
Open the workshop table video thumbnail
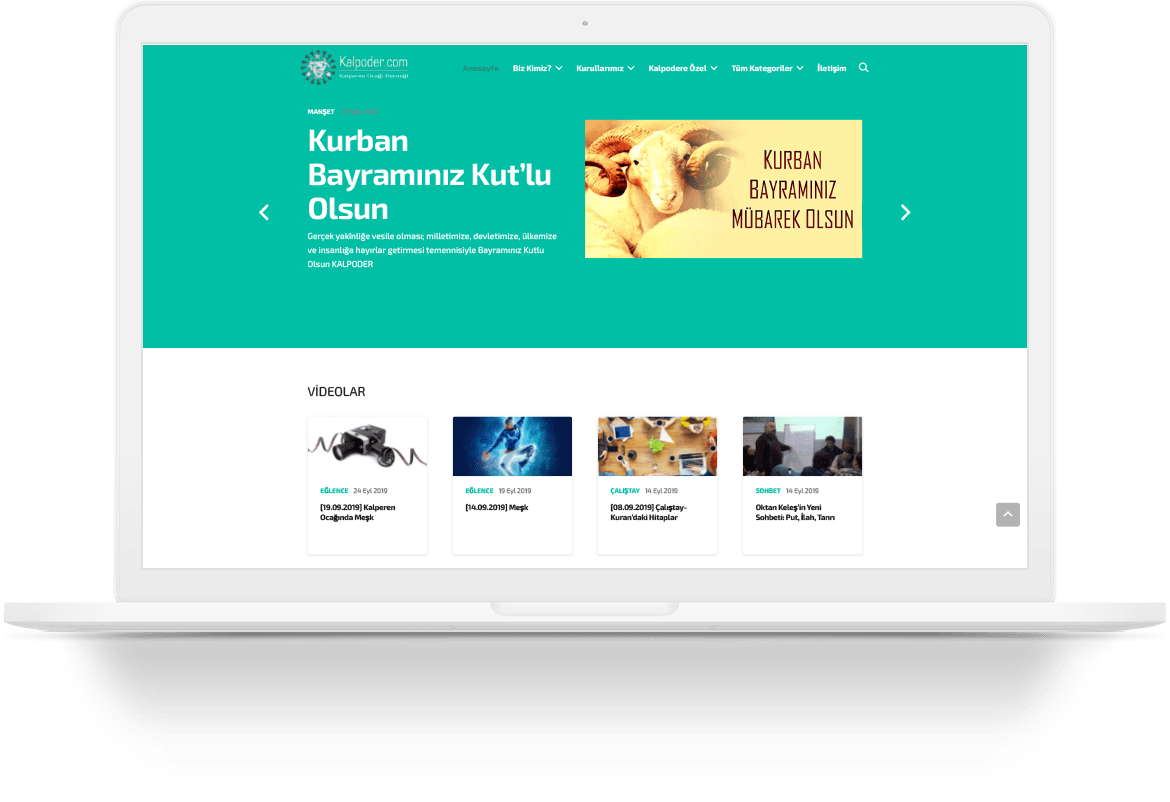[657, 446]
